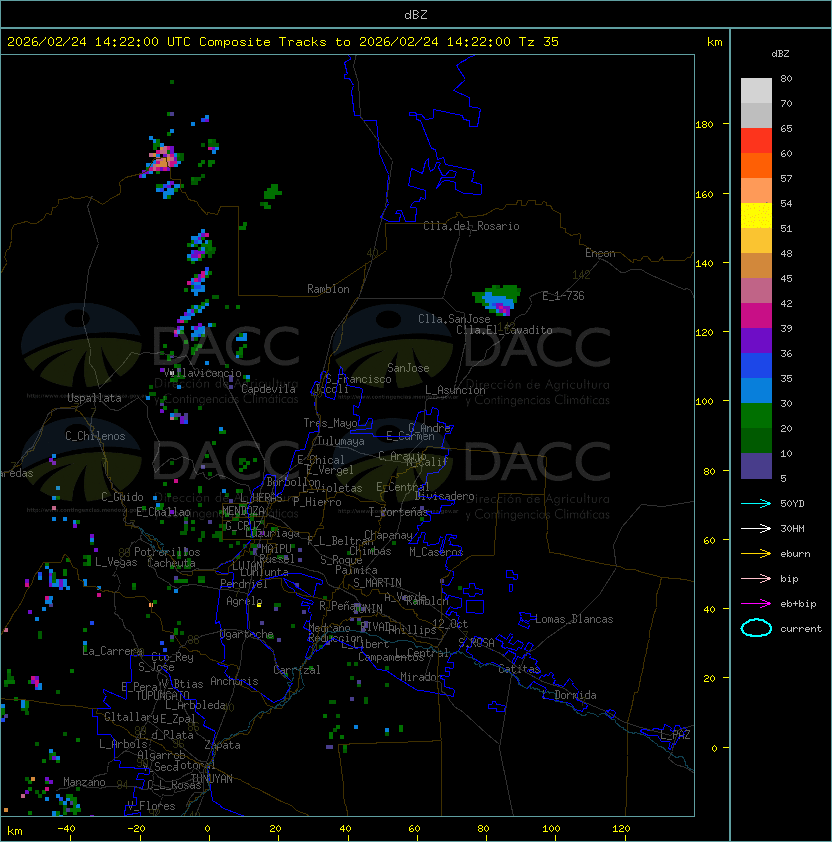Click the L_PAZ map label
Screen dimensions: 832x842
pos(676,735)
